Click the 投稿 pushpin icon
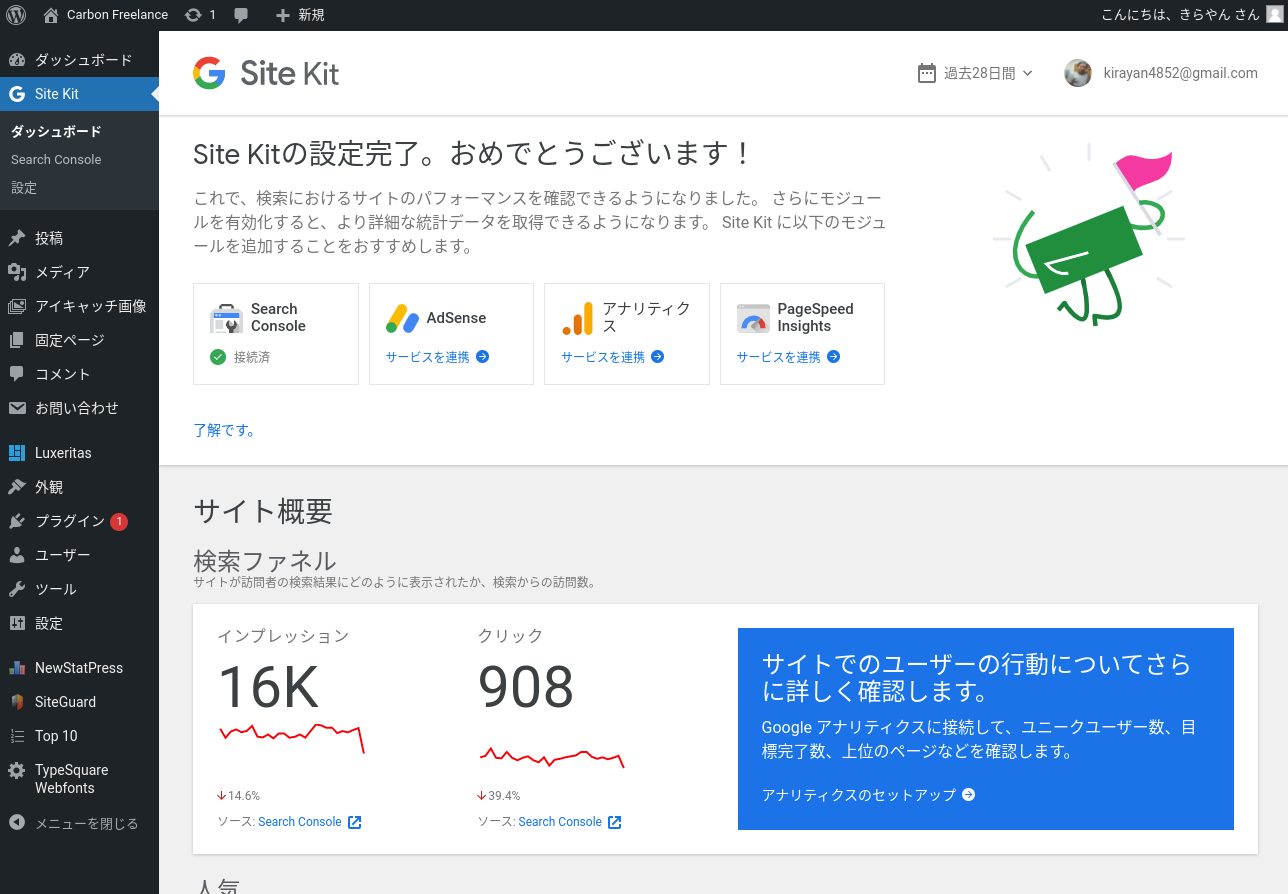Image resolution: width=1288 pixels, height=894 pixels. click(x=17, y=238)
